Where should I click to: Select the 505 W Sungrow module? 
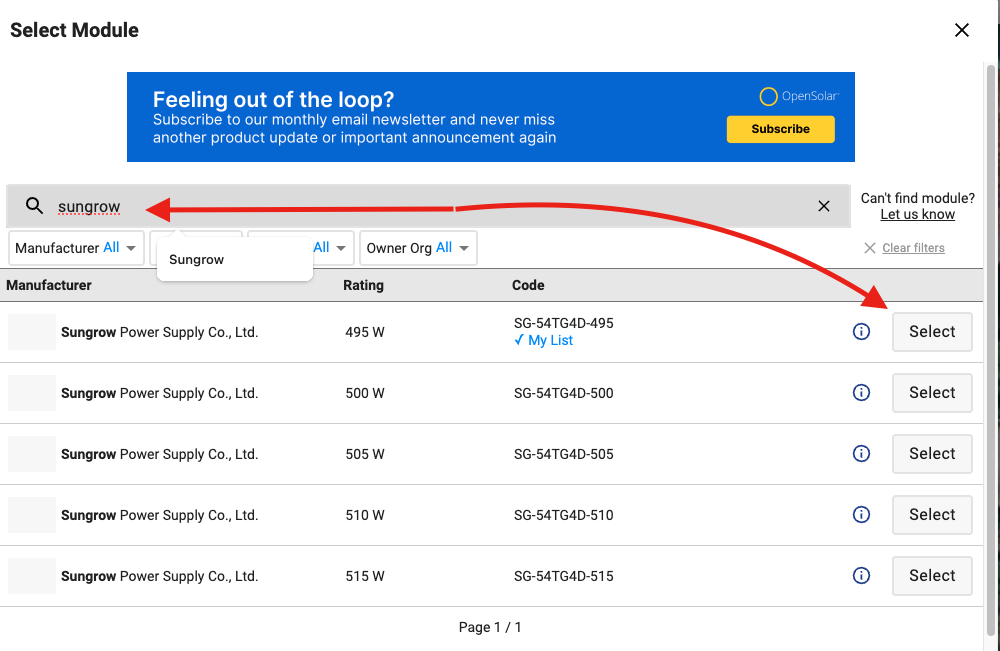[932, 453]
